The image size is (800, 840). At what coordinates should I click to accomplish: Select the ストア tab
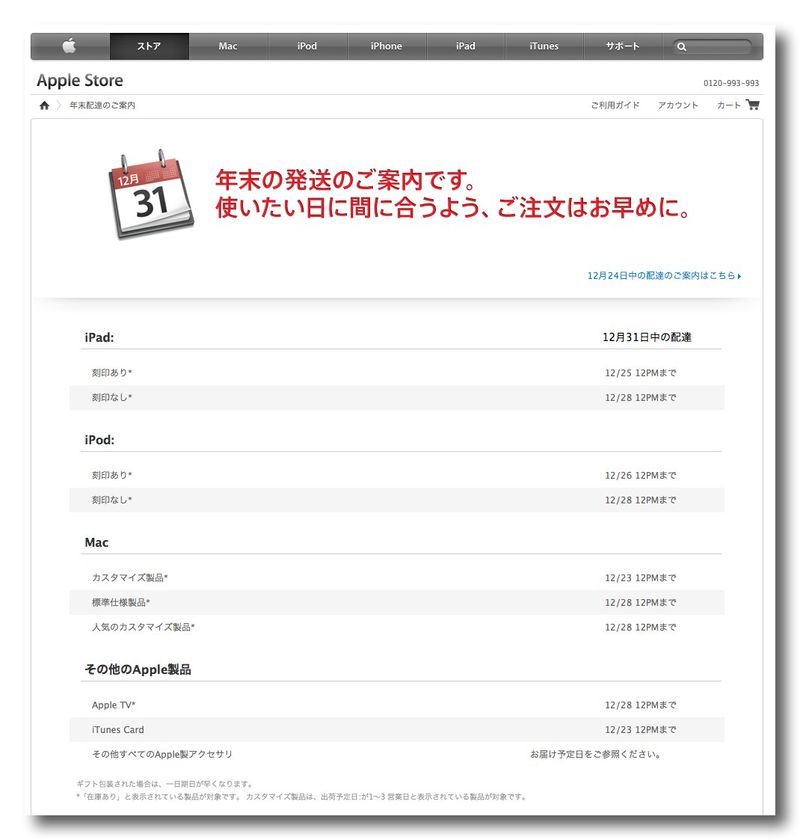pos(149,46)
